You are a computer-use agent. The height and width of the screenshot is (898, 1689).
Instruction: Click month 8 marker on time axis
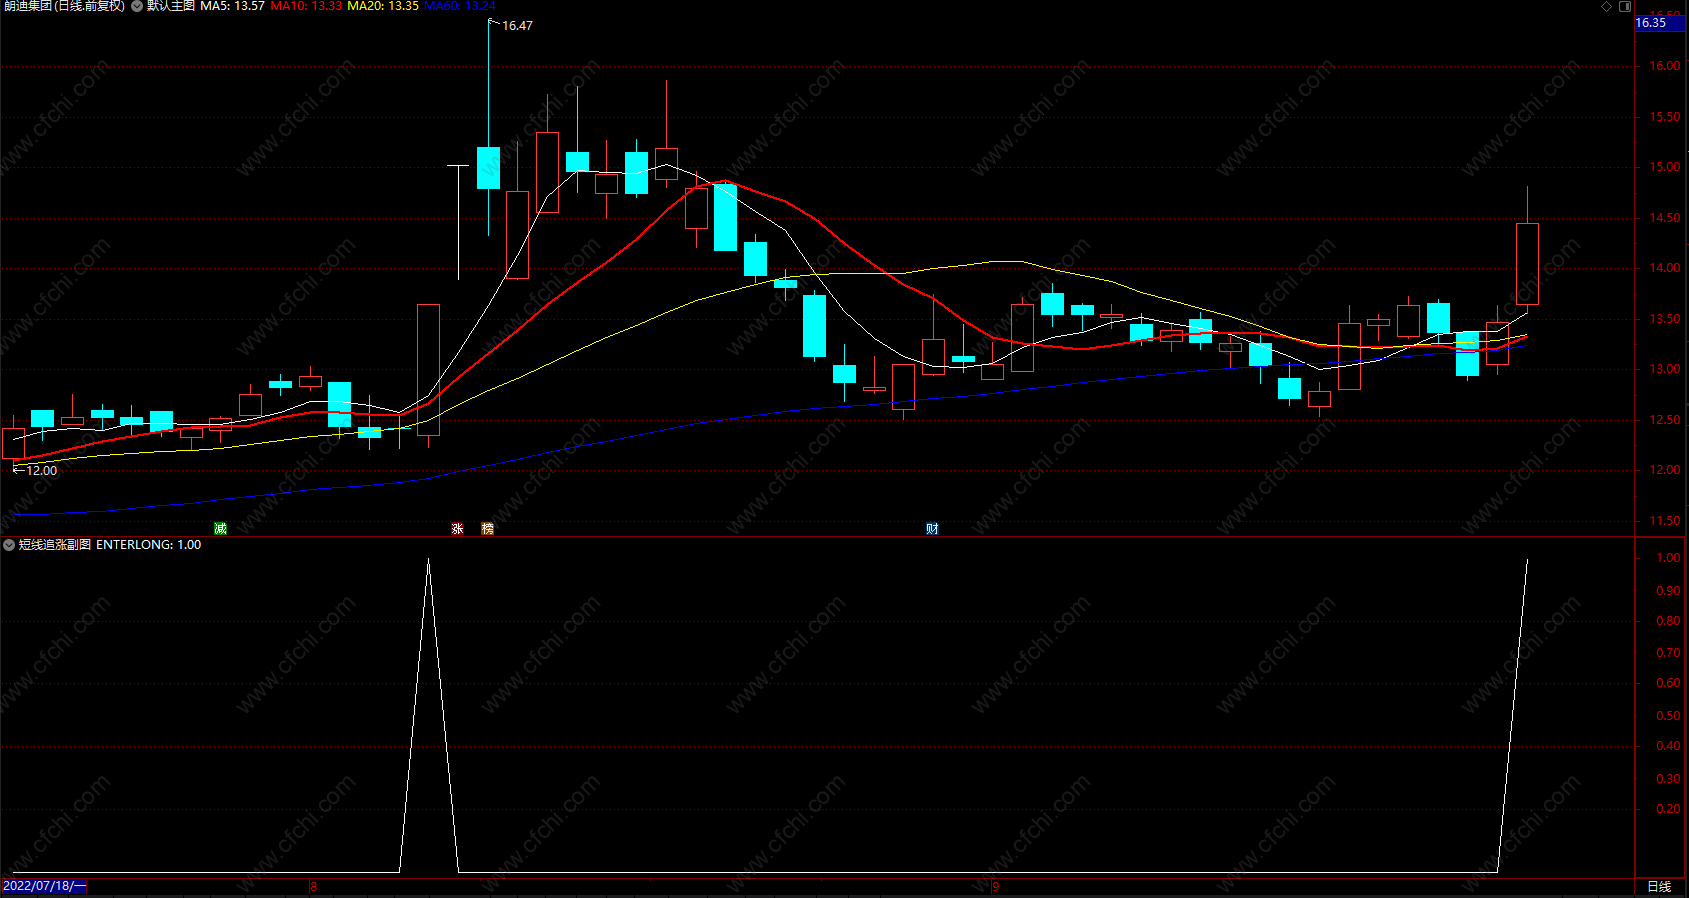point(314,886)
